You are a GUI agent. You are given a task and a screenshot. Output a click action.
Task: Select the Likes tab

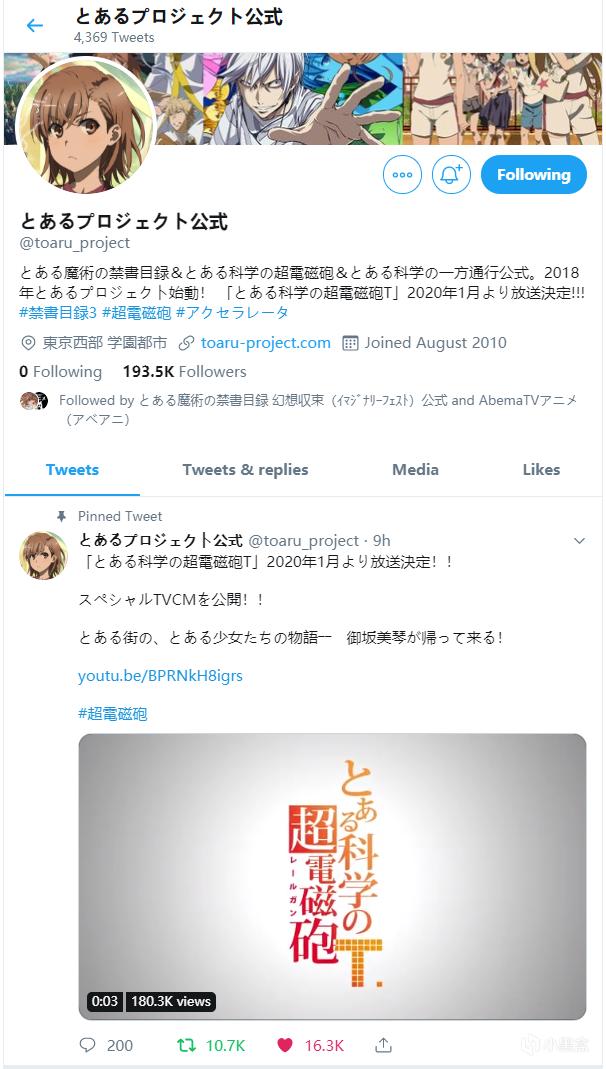tap(541, 470)
